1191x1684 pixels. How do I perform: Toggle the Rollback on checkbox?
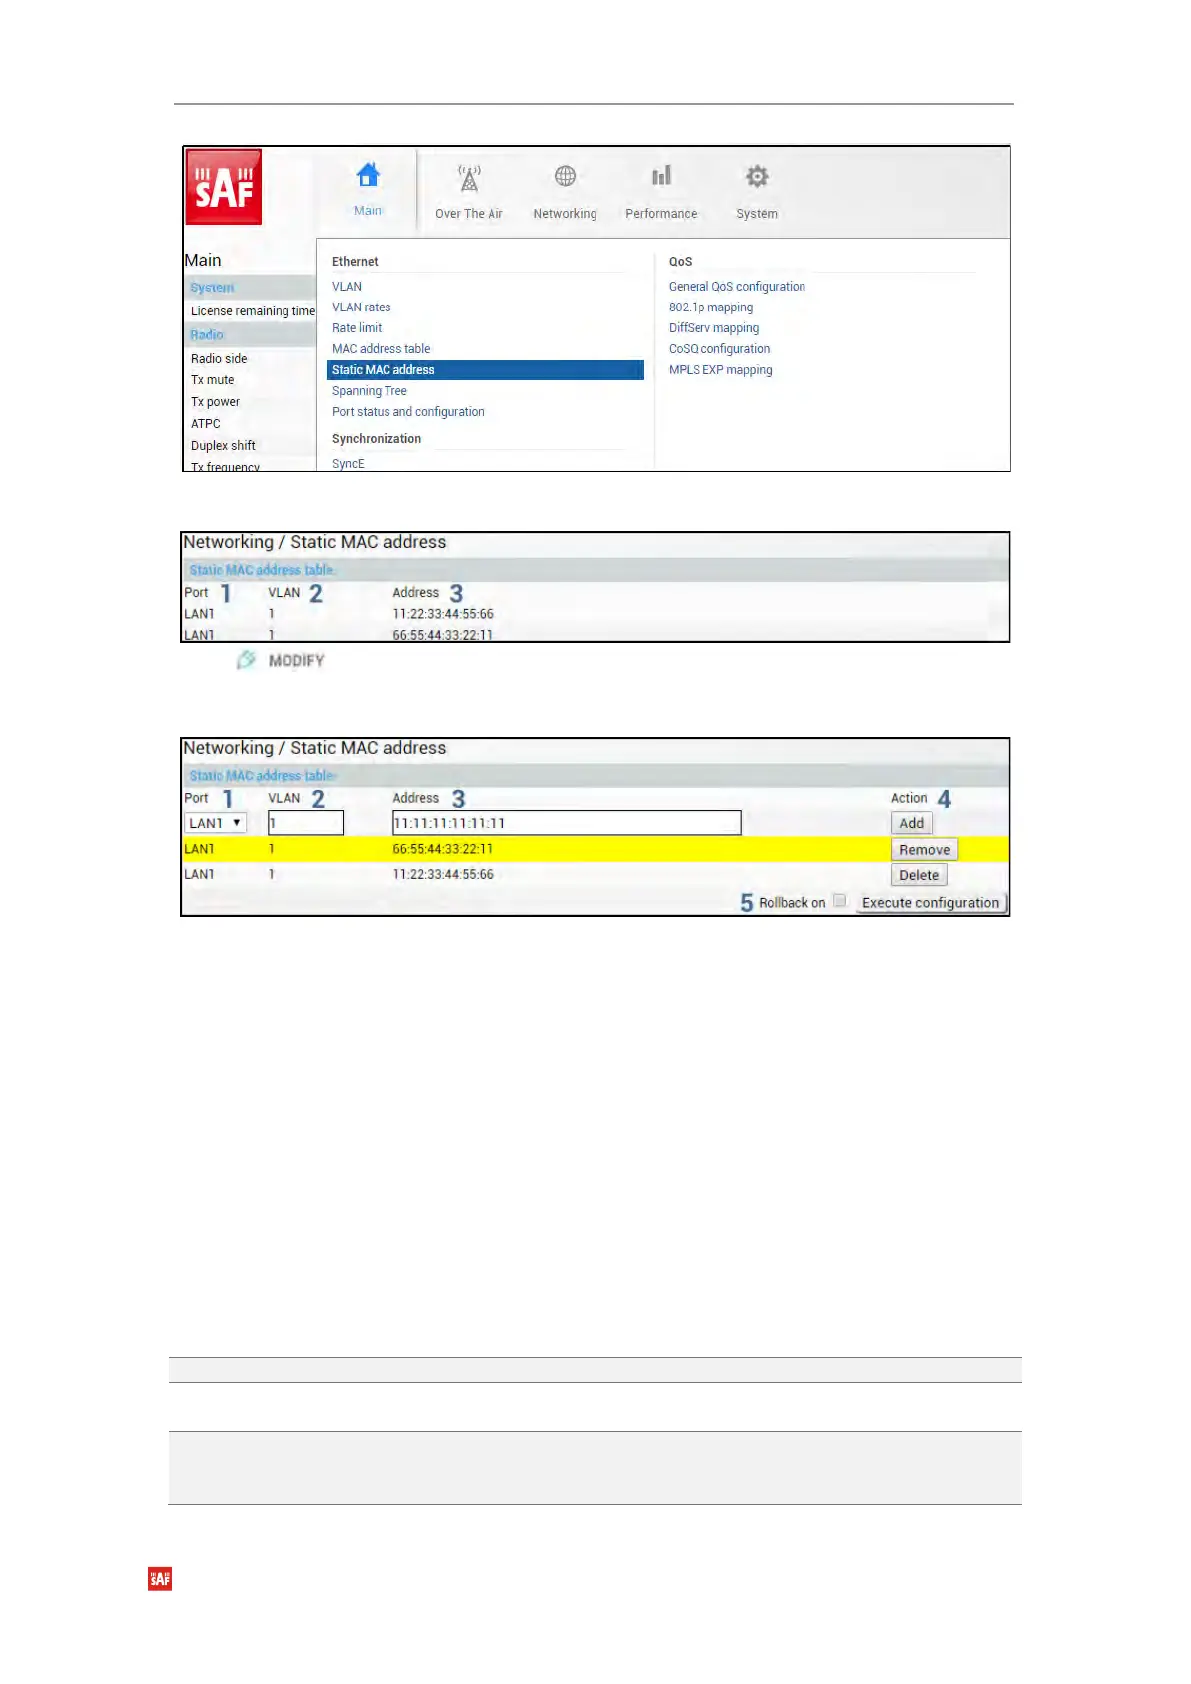coord(840,900)
